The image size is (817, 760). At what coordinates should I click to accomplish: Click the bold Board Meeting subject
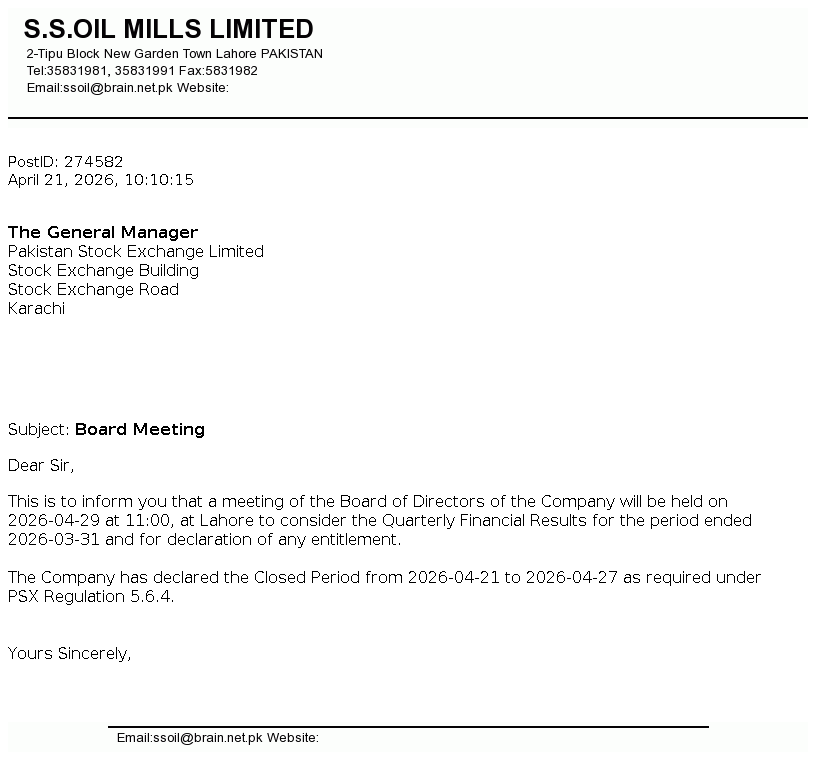[140, 430]
